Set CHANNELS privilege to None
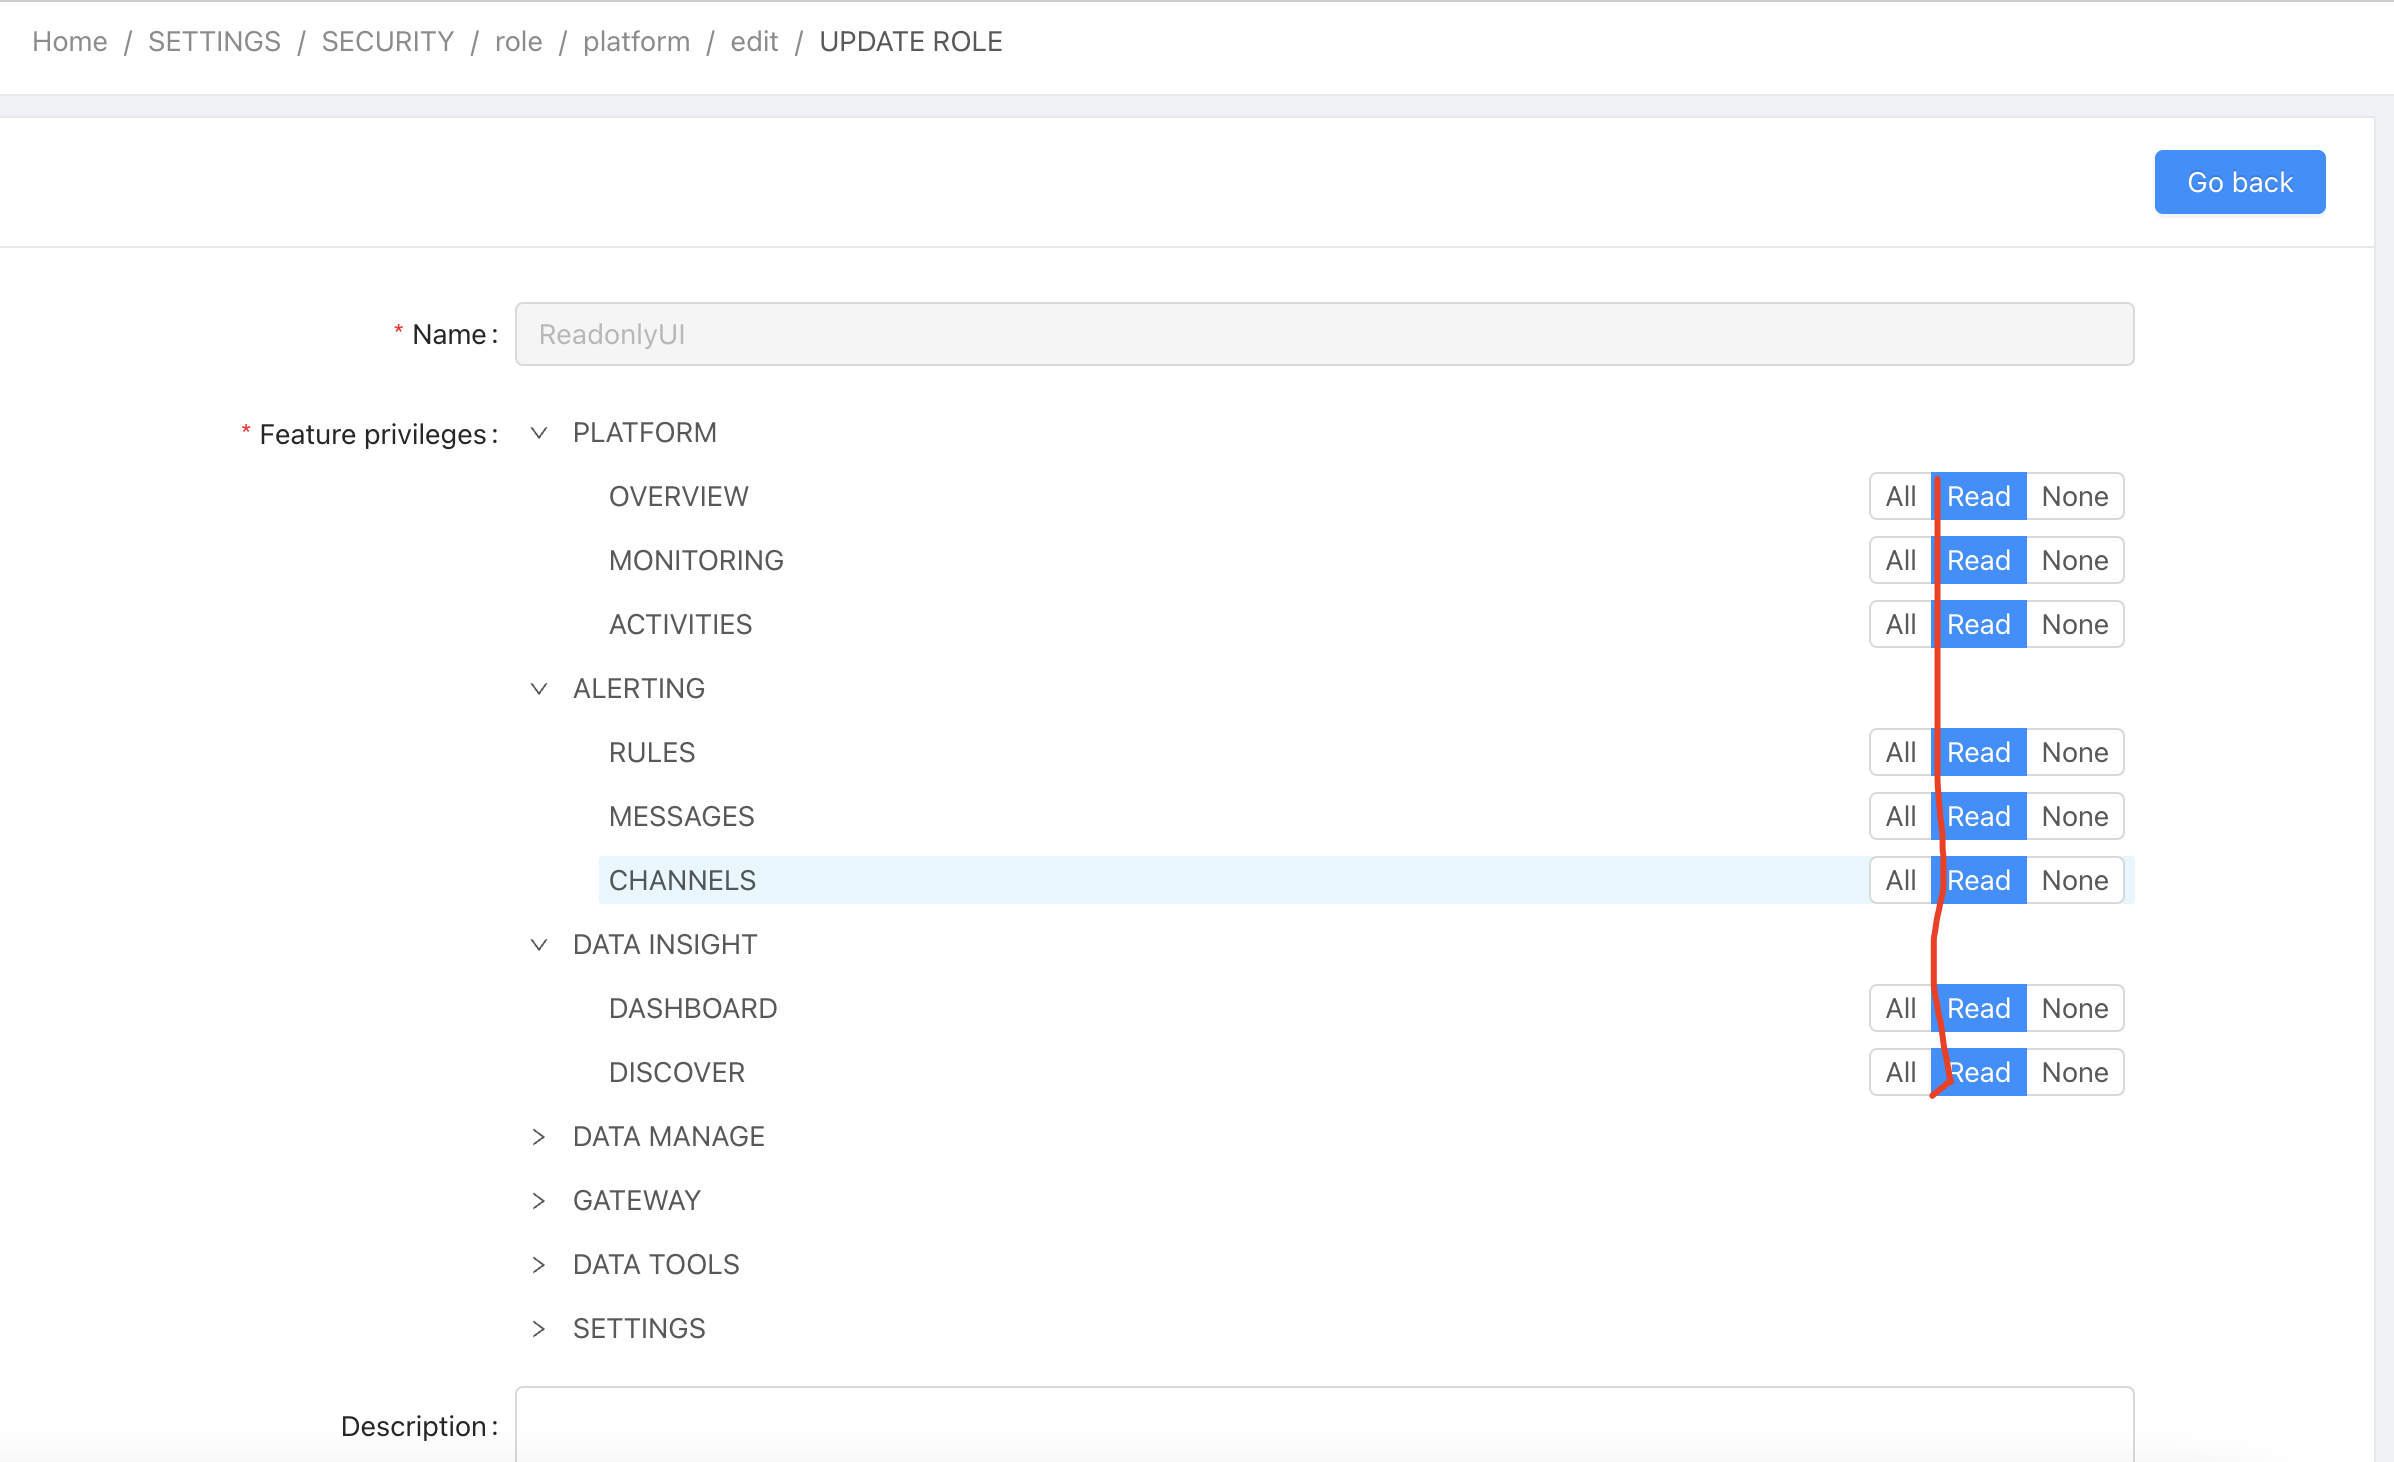 2074,879
